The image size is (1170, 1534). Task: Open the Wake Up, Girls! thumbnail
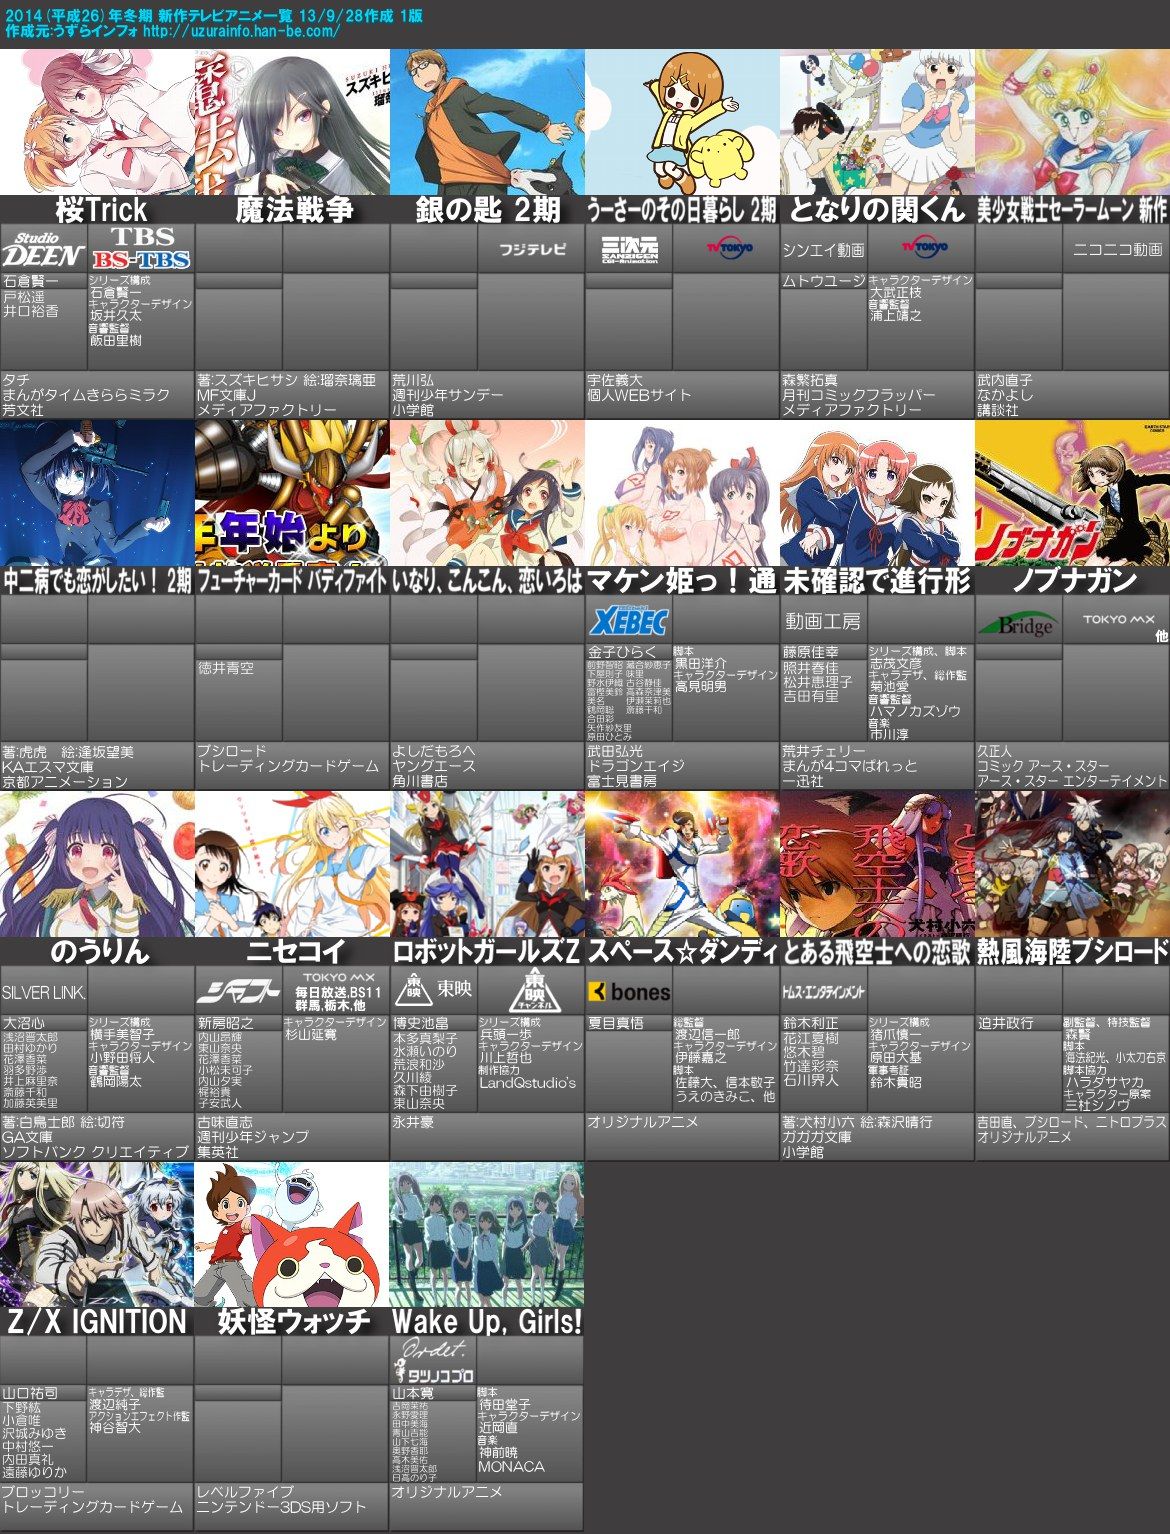coord(487,1234)
